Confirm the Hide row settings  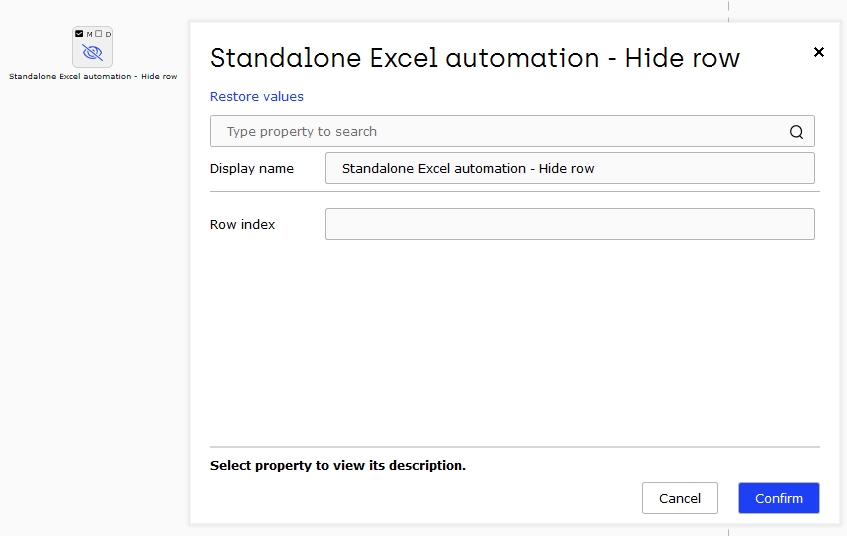(778, 498)
